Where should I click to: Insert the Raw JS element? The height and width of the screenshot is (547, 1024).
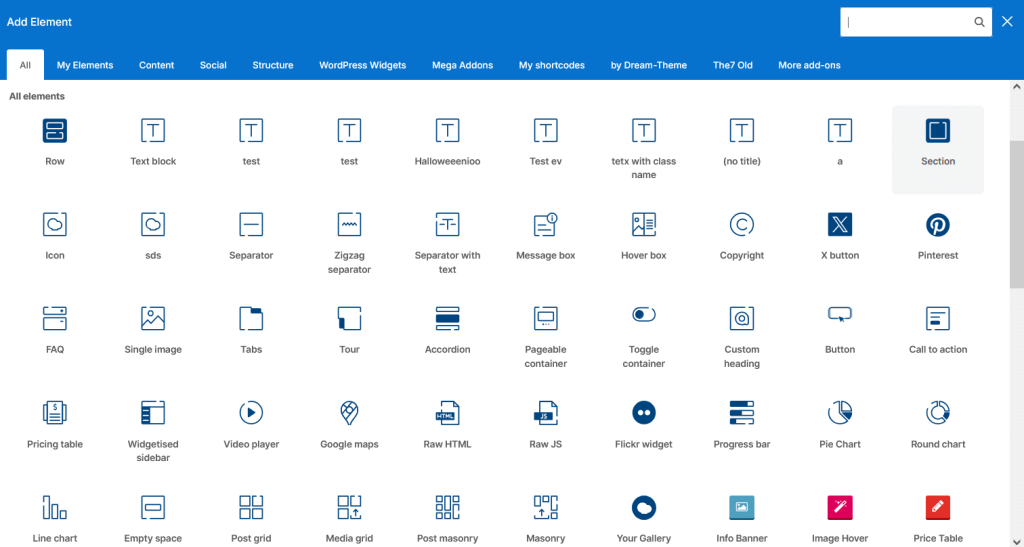(545, 425)
